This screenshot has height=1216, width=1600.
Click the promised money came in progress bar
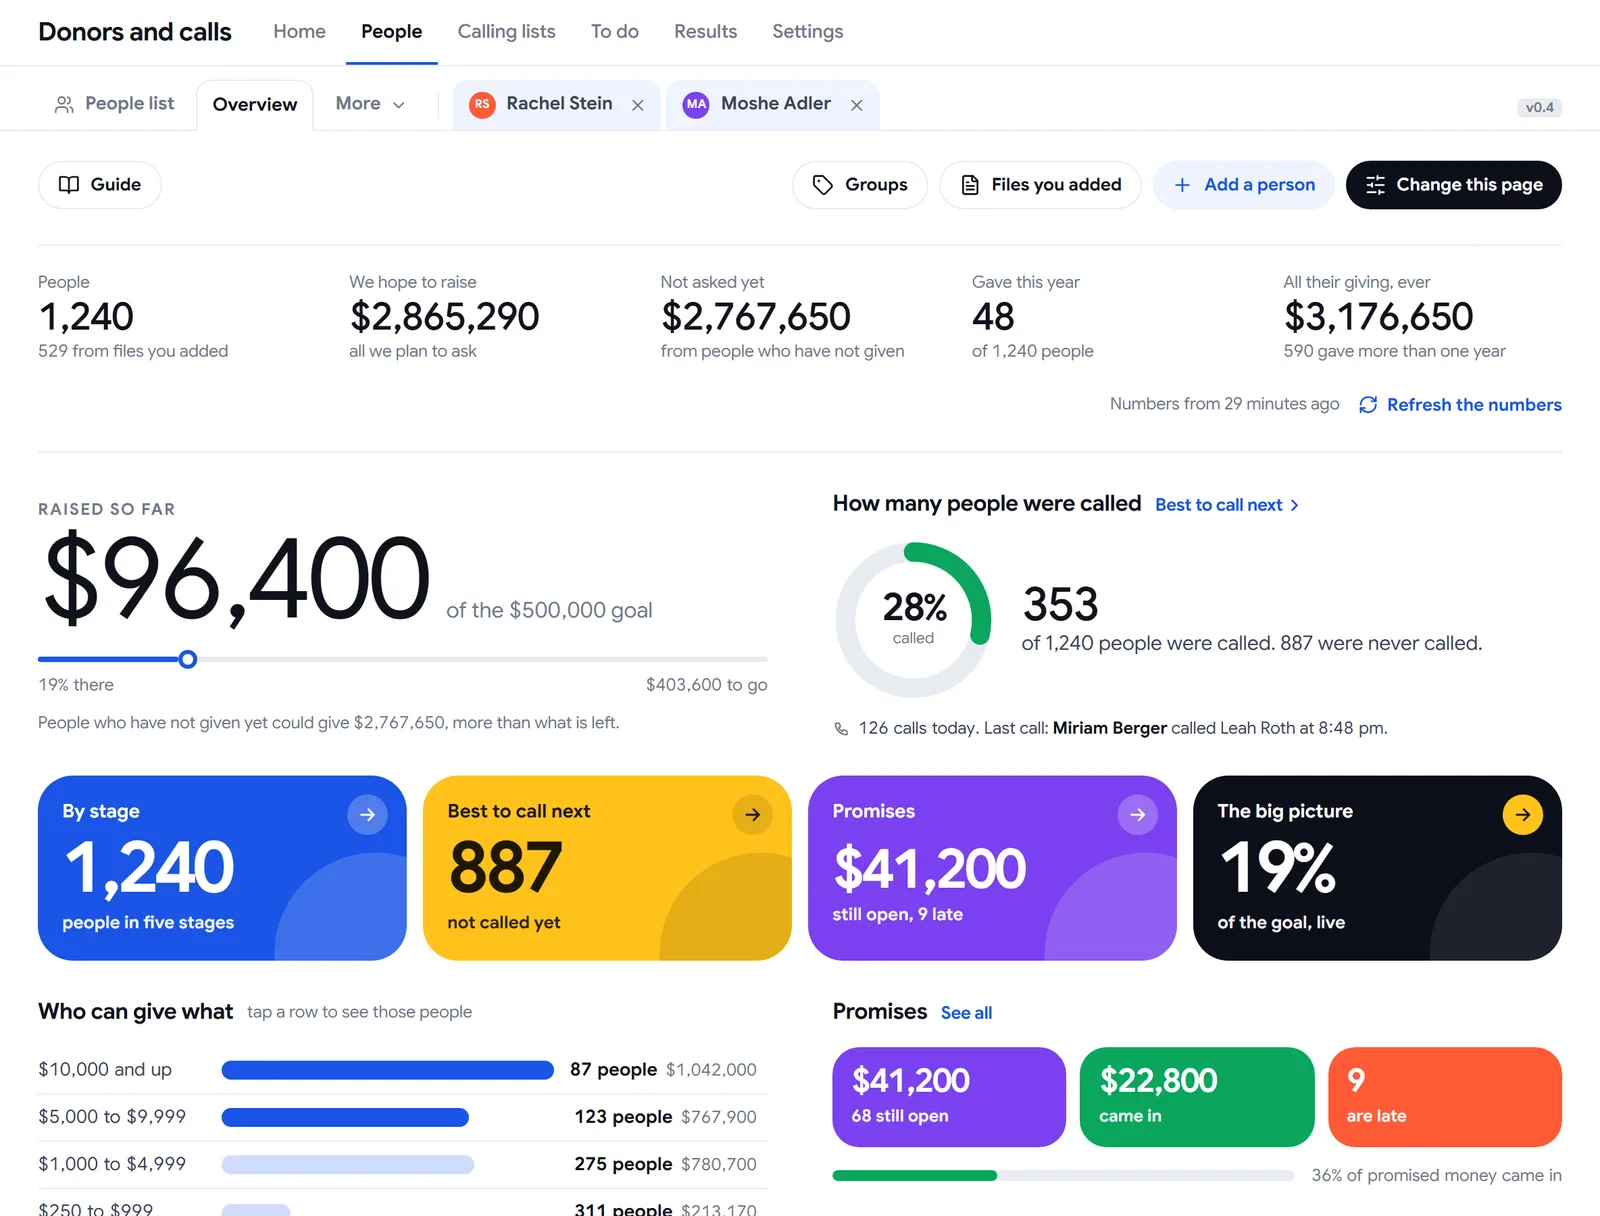tap(1063, 1176)
